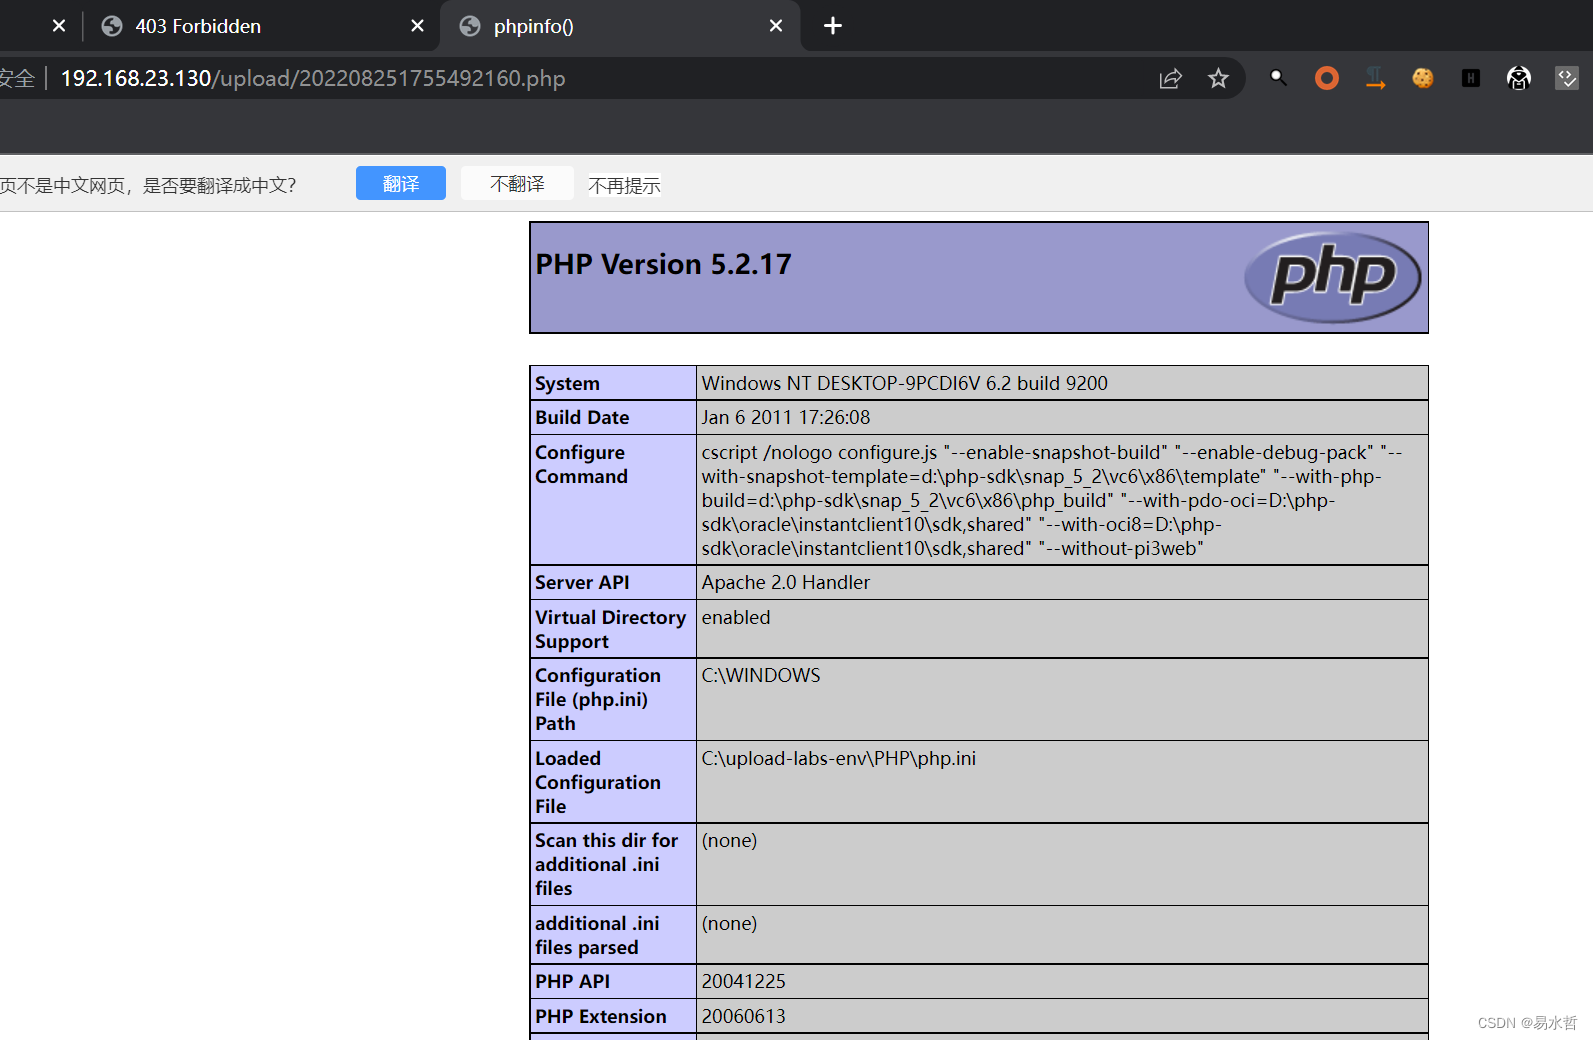The width and height of the screenshot is (1593, 1040).
Task: Close the phpinfo() tab
Action: (776, 26)
